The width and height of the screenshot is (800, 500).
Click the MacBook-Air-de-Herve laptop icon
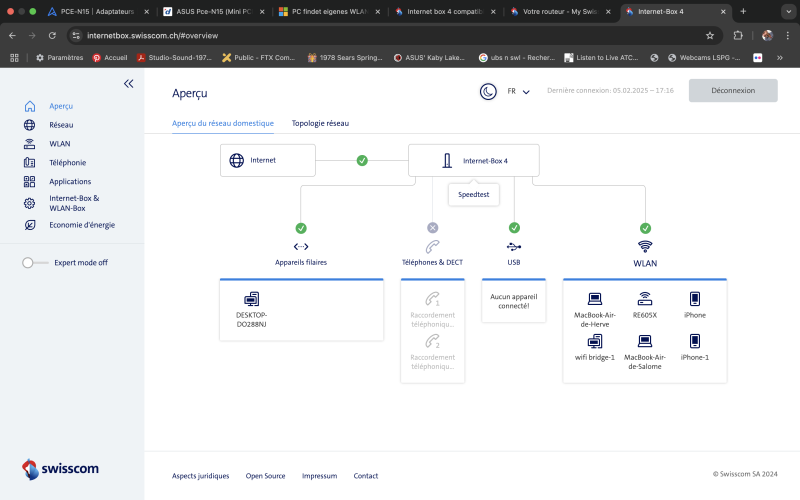(595, 299)
